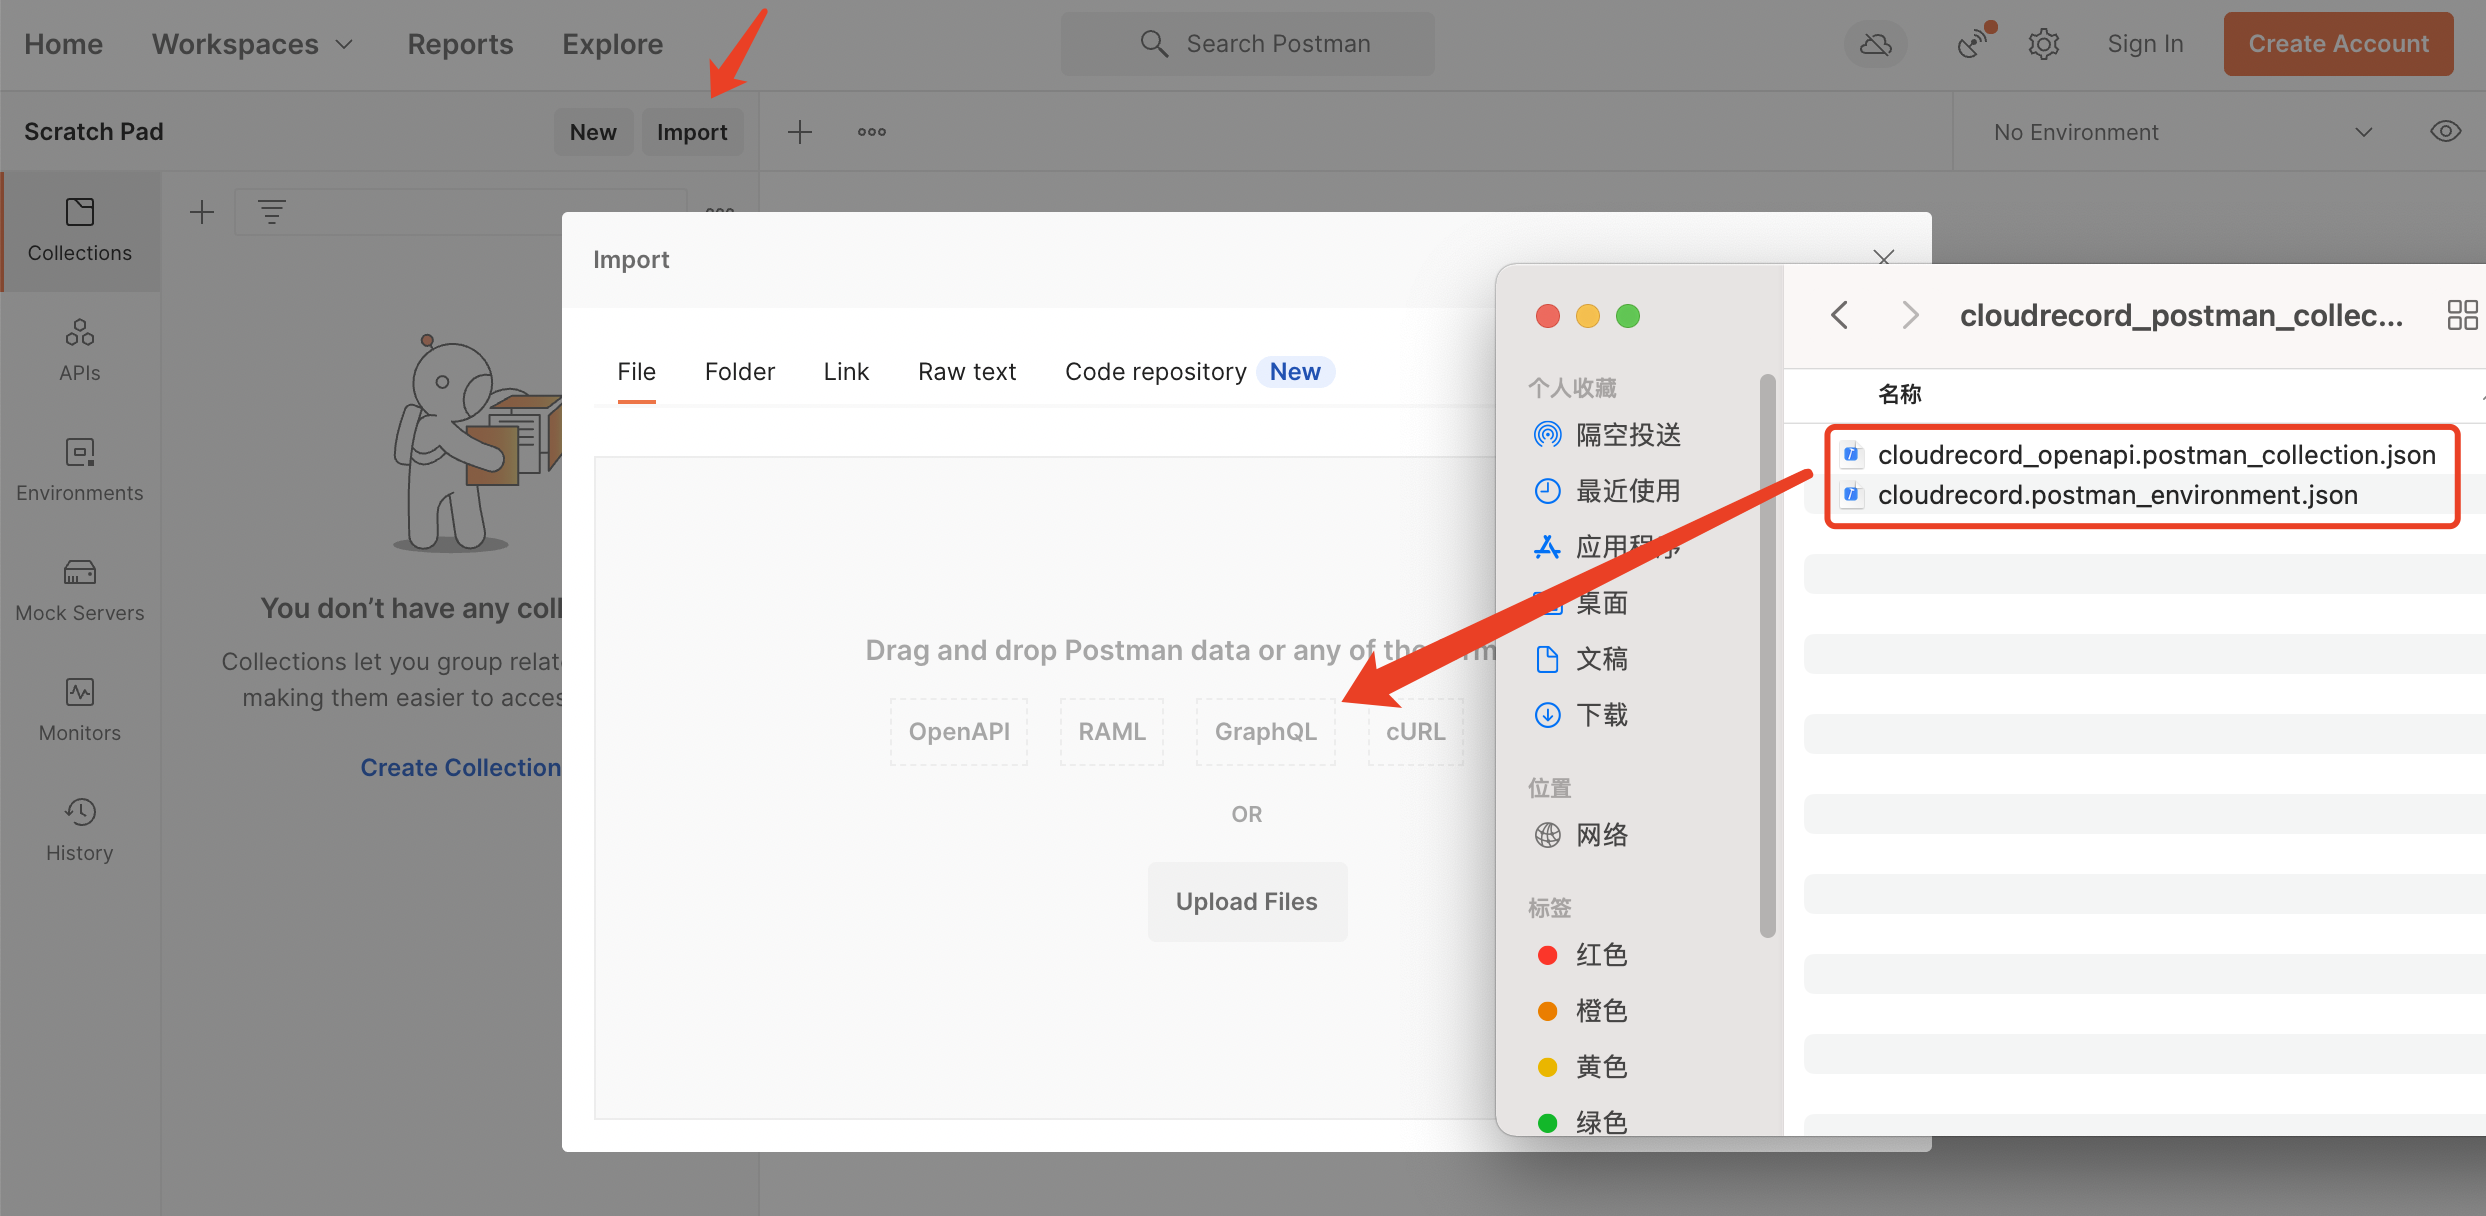The width and height of the screenshot is (2486, 1216).
Task: Switch Finder view with the grid icon
Action: pos(2462,316)
